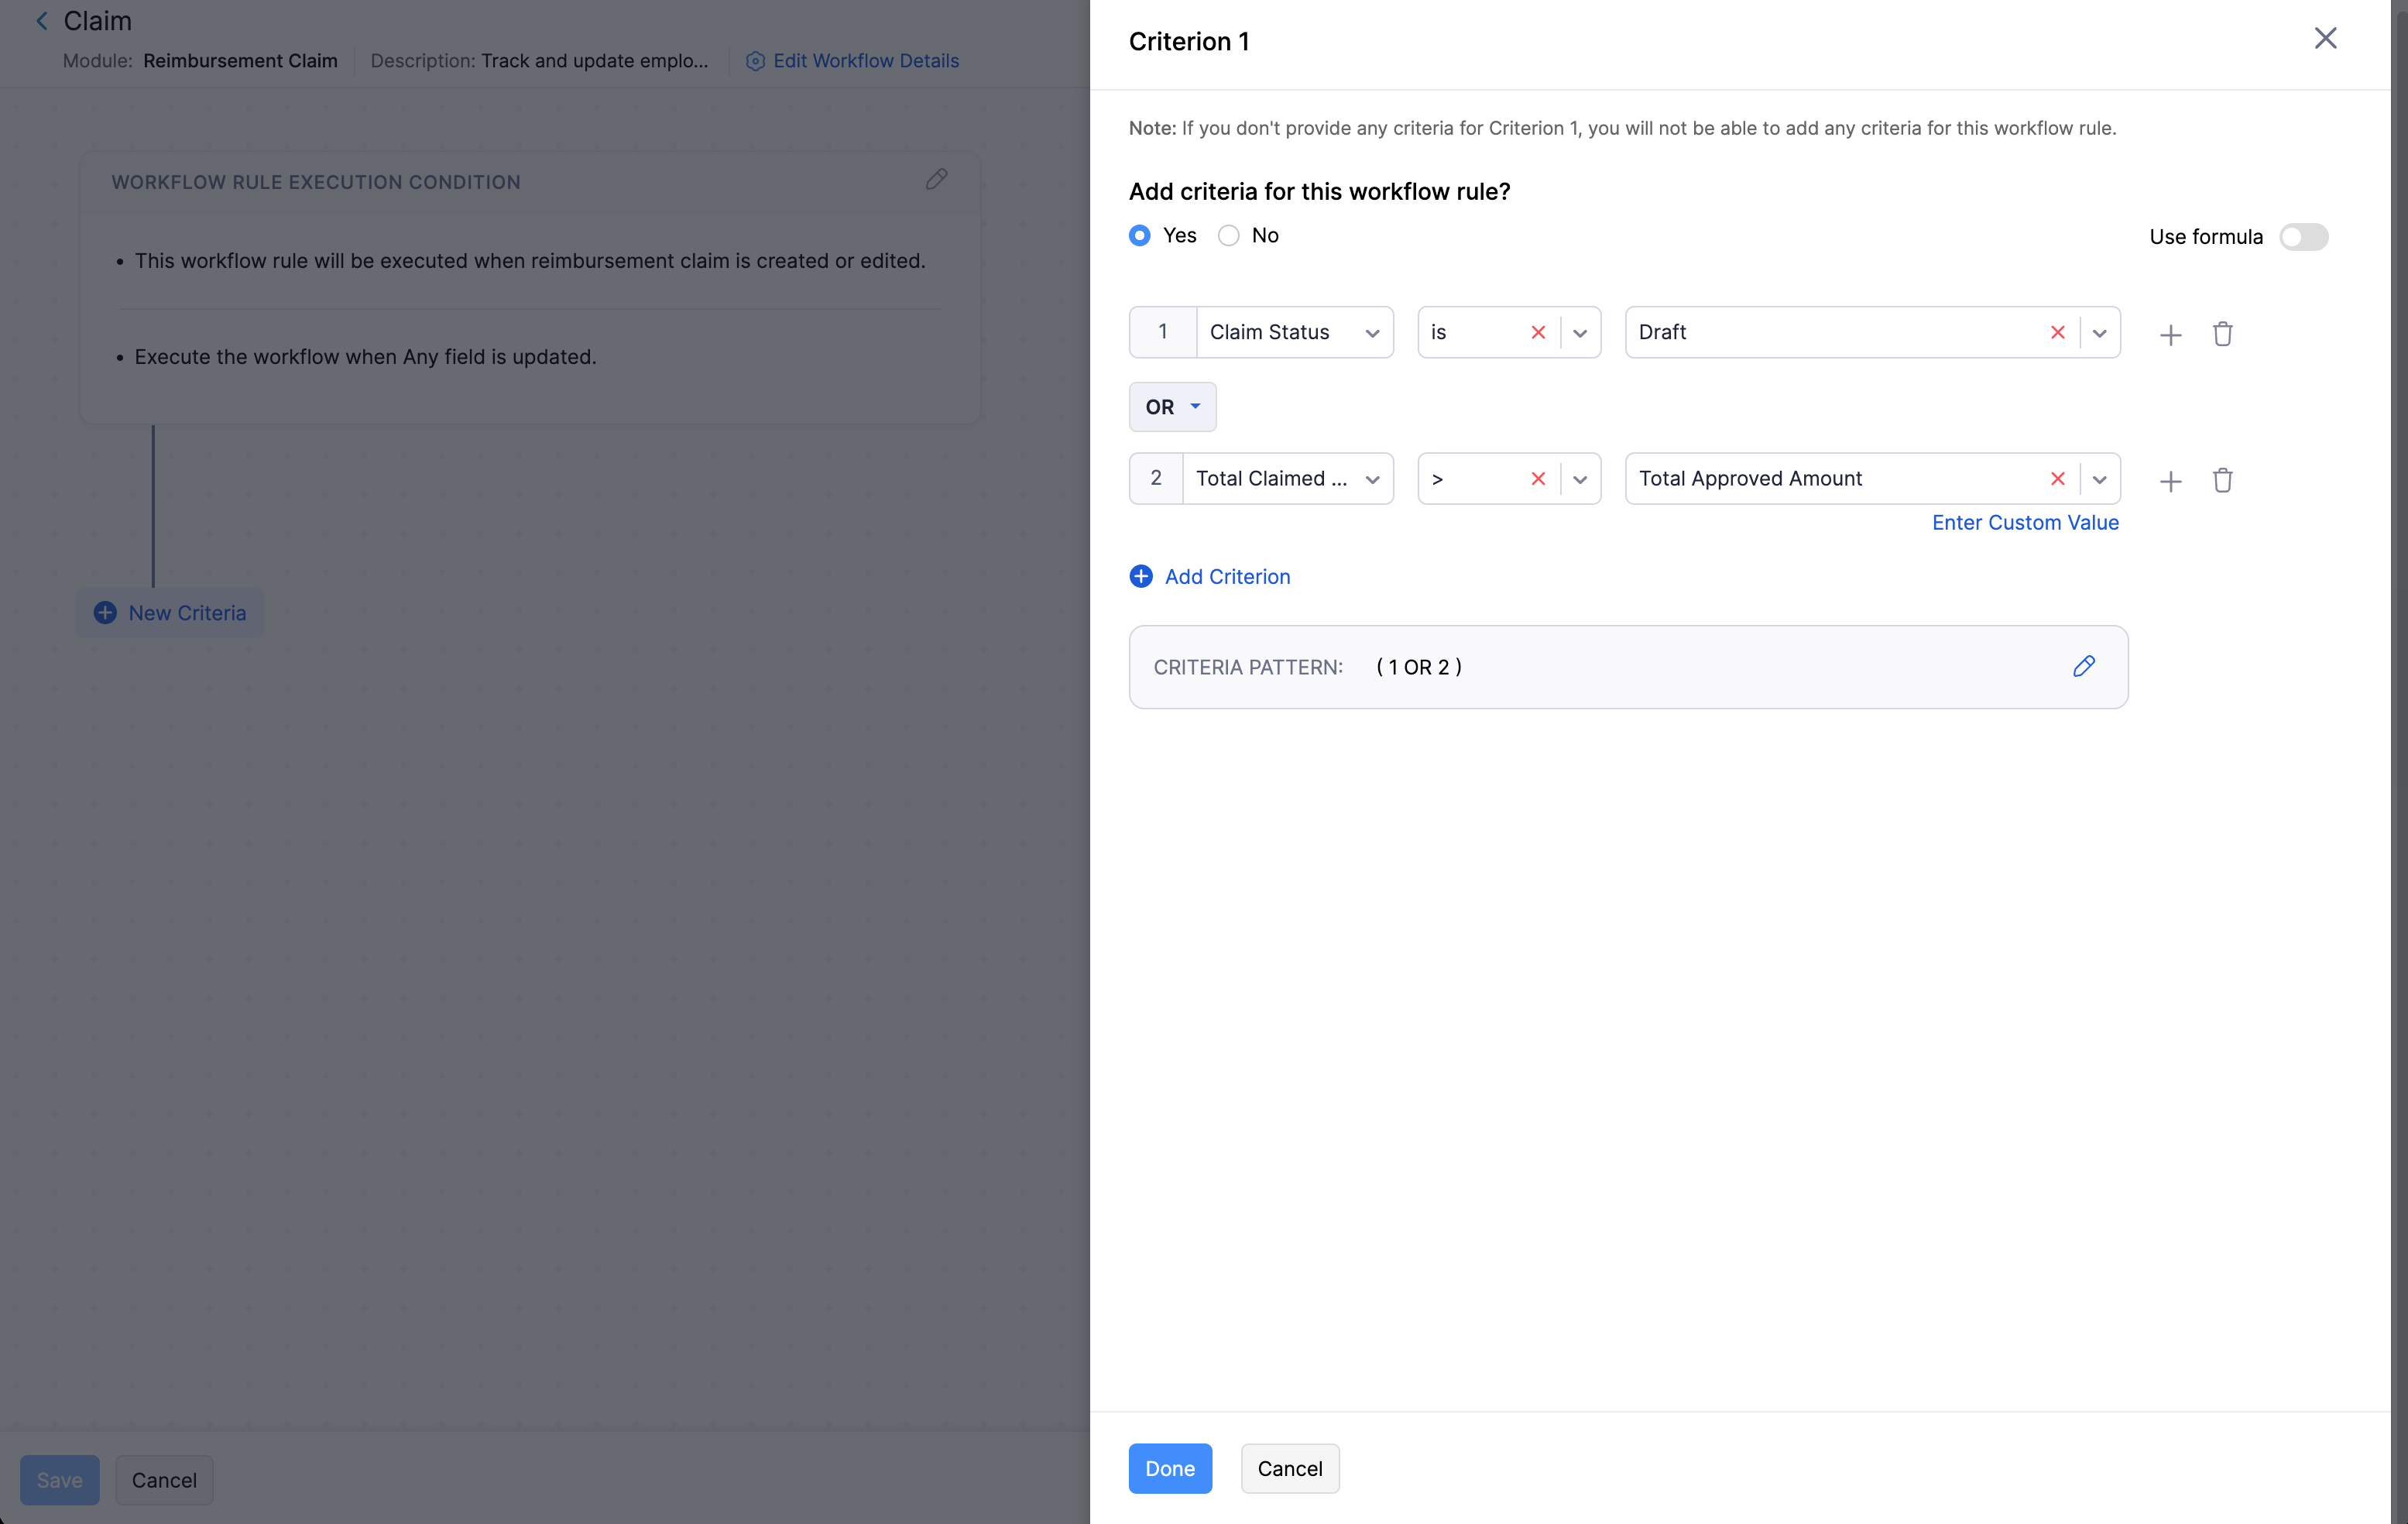Cancel the Criterion 1 panel
This screenshot has height=1524, width=2408.
tap(1290, 1468)
